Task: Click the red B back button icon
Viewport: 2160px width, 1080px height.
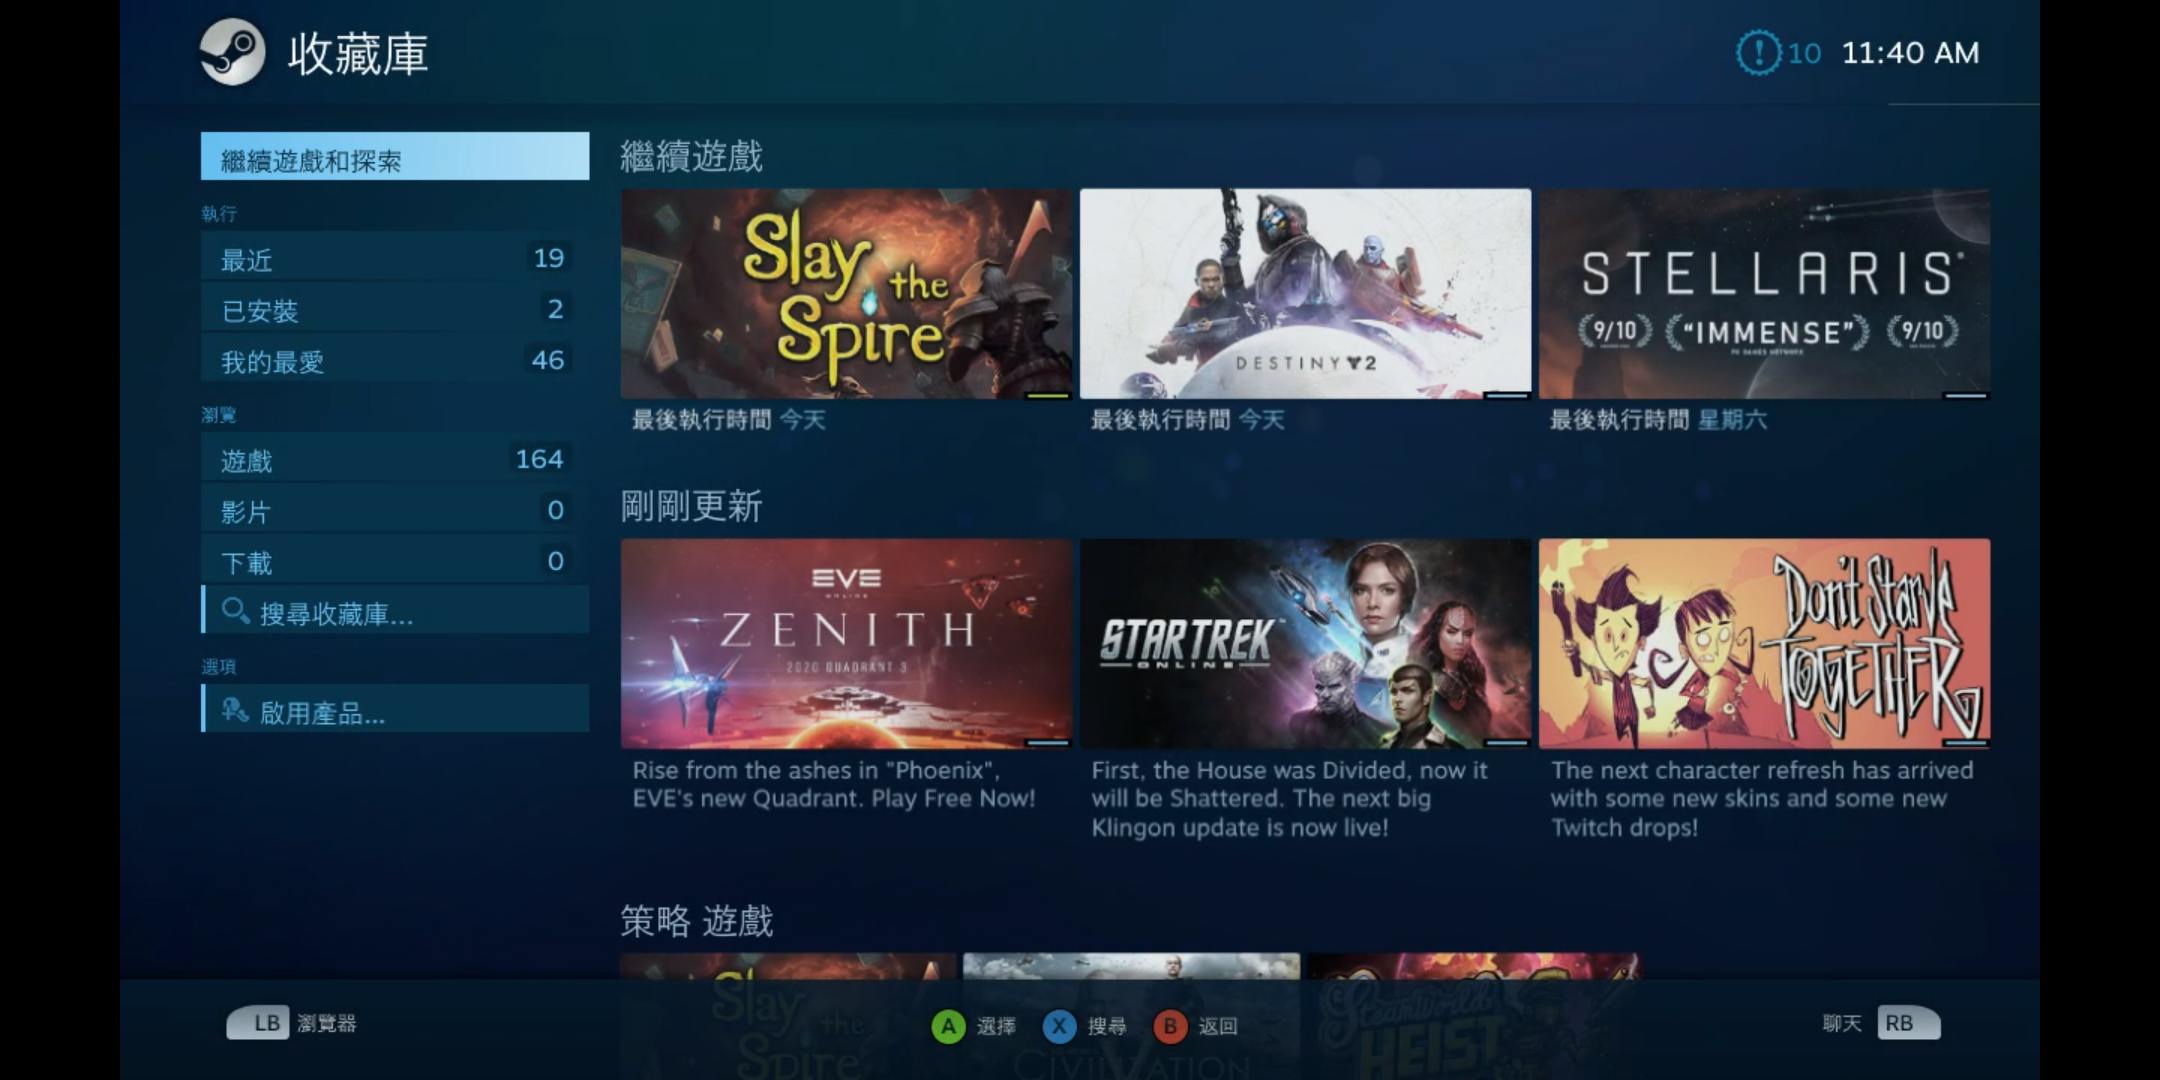Action: pyautogui.click(x=1170, y=1026)
